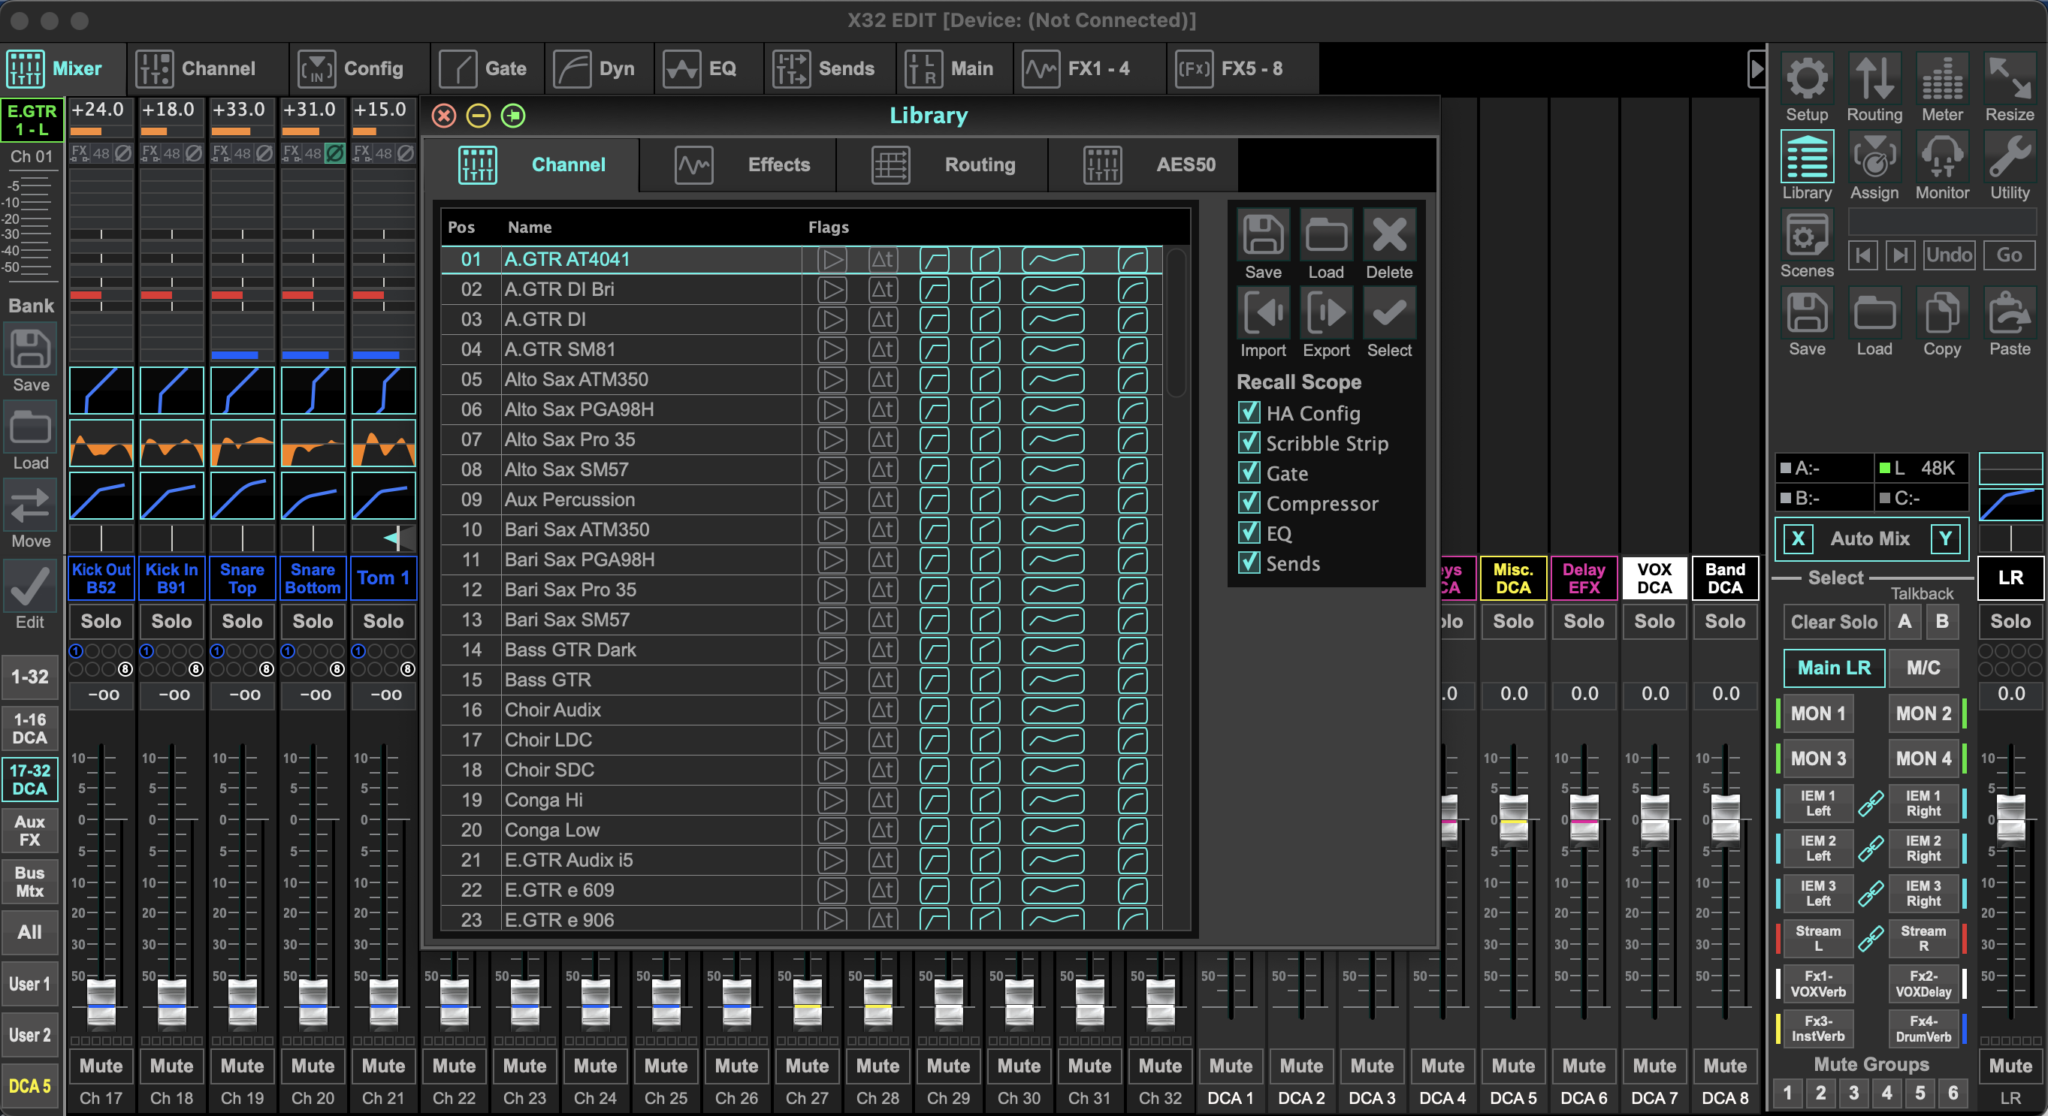Disable the Compressor recall scope option

tap(1248, 503)
